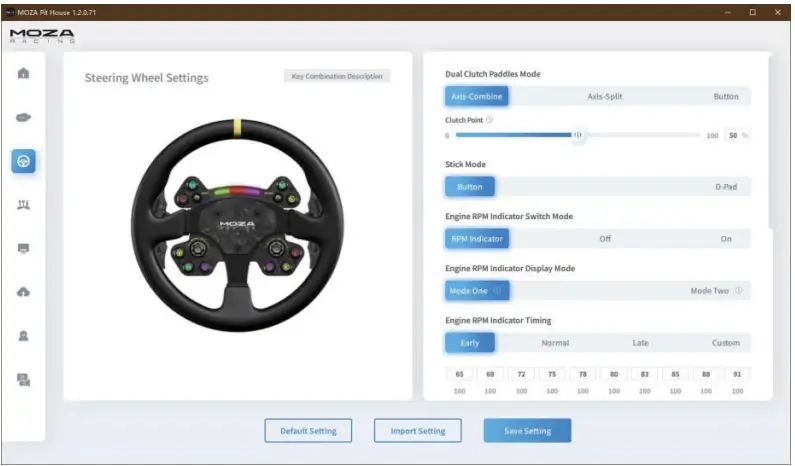Click the steering wheel preview image

(x=237, y=225)
